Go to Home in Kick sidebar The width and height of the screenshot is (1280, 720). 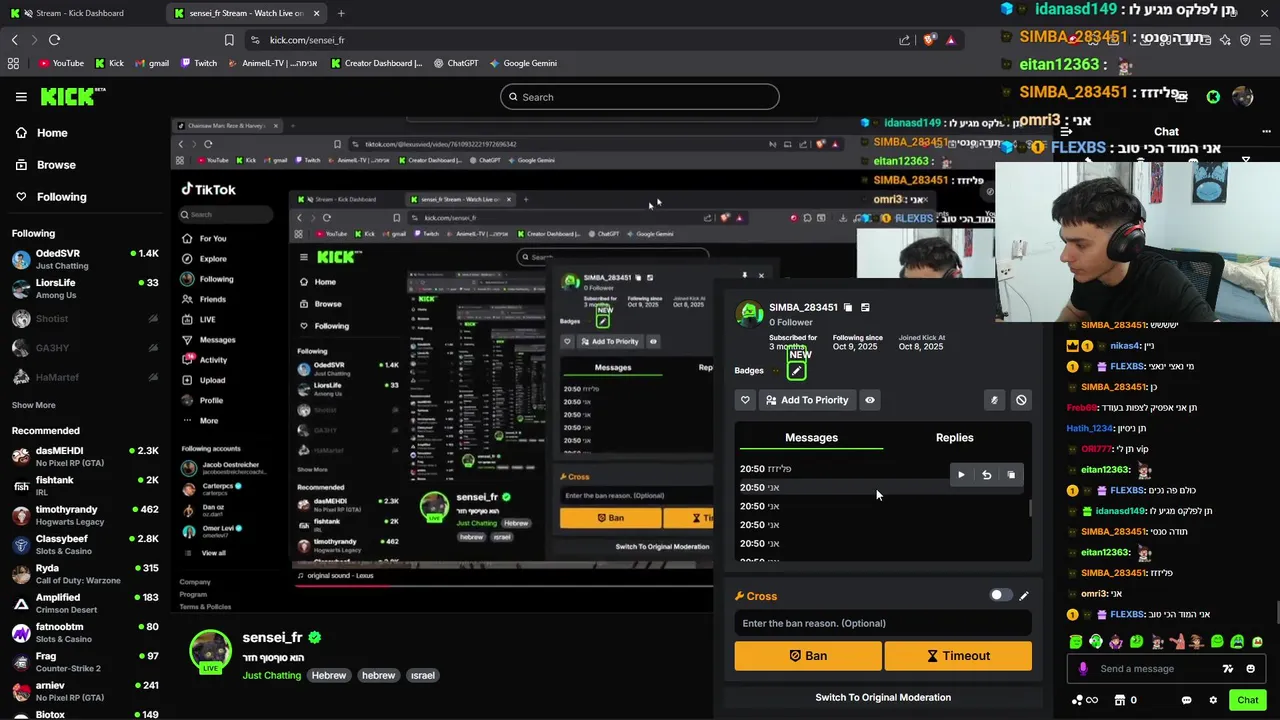52,133
